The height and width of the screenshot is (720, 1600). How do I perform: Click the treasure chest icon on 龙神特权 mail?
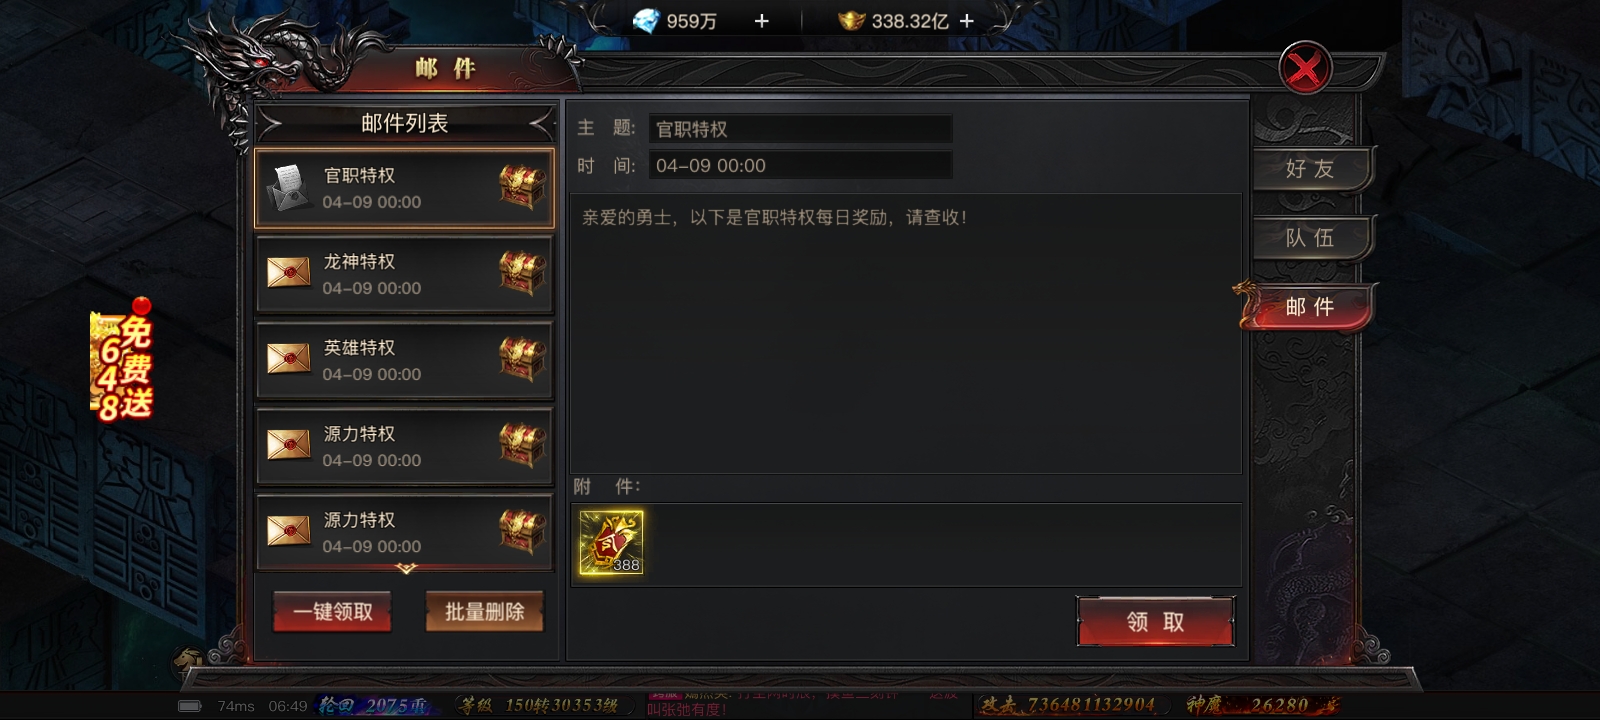pos(522,273)
